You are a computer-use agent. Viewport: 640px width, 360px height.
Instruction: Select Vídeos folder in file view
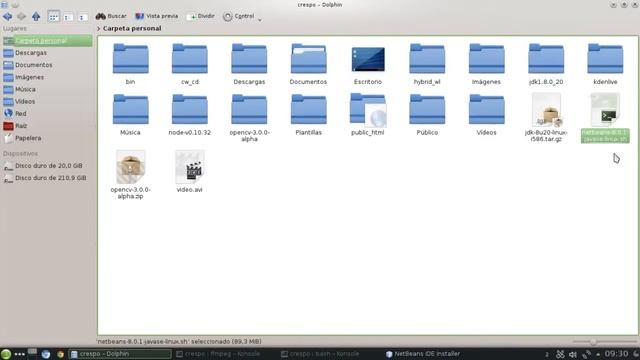487,109
